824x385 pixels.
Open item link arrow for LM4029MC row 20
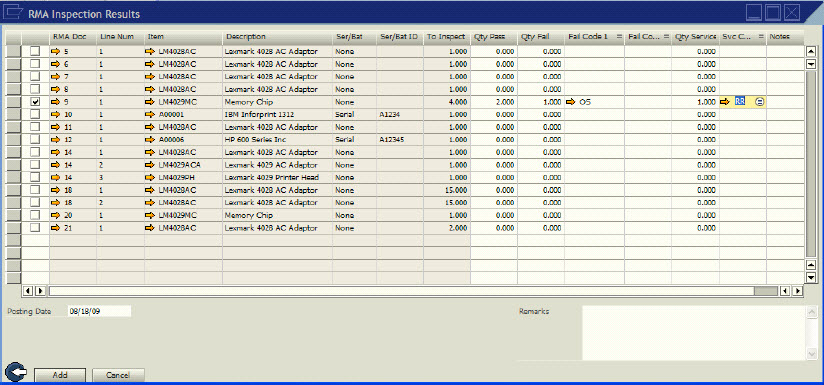[x=150, y=215]
